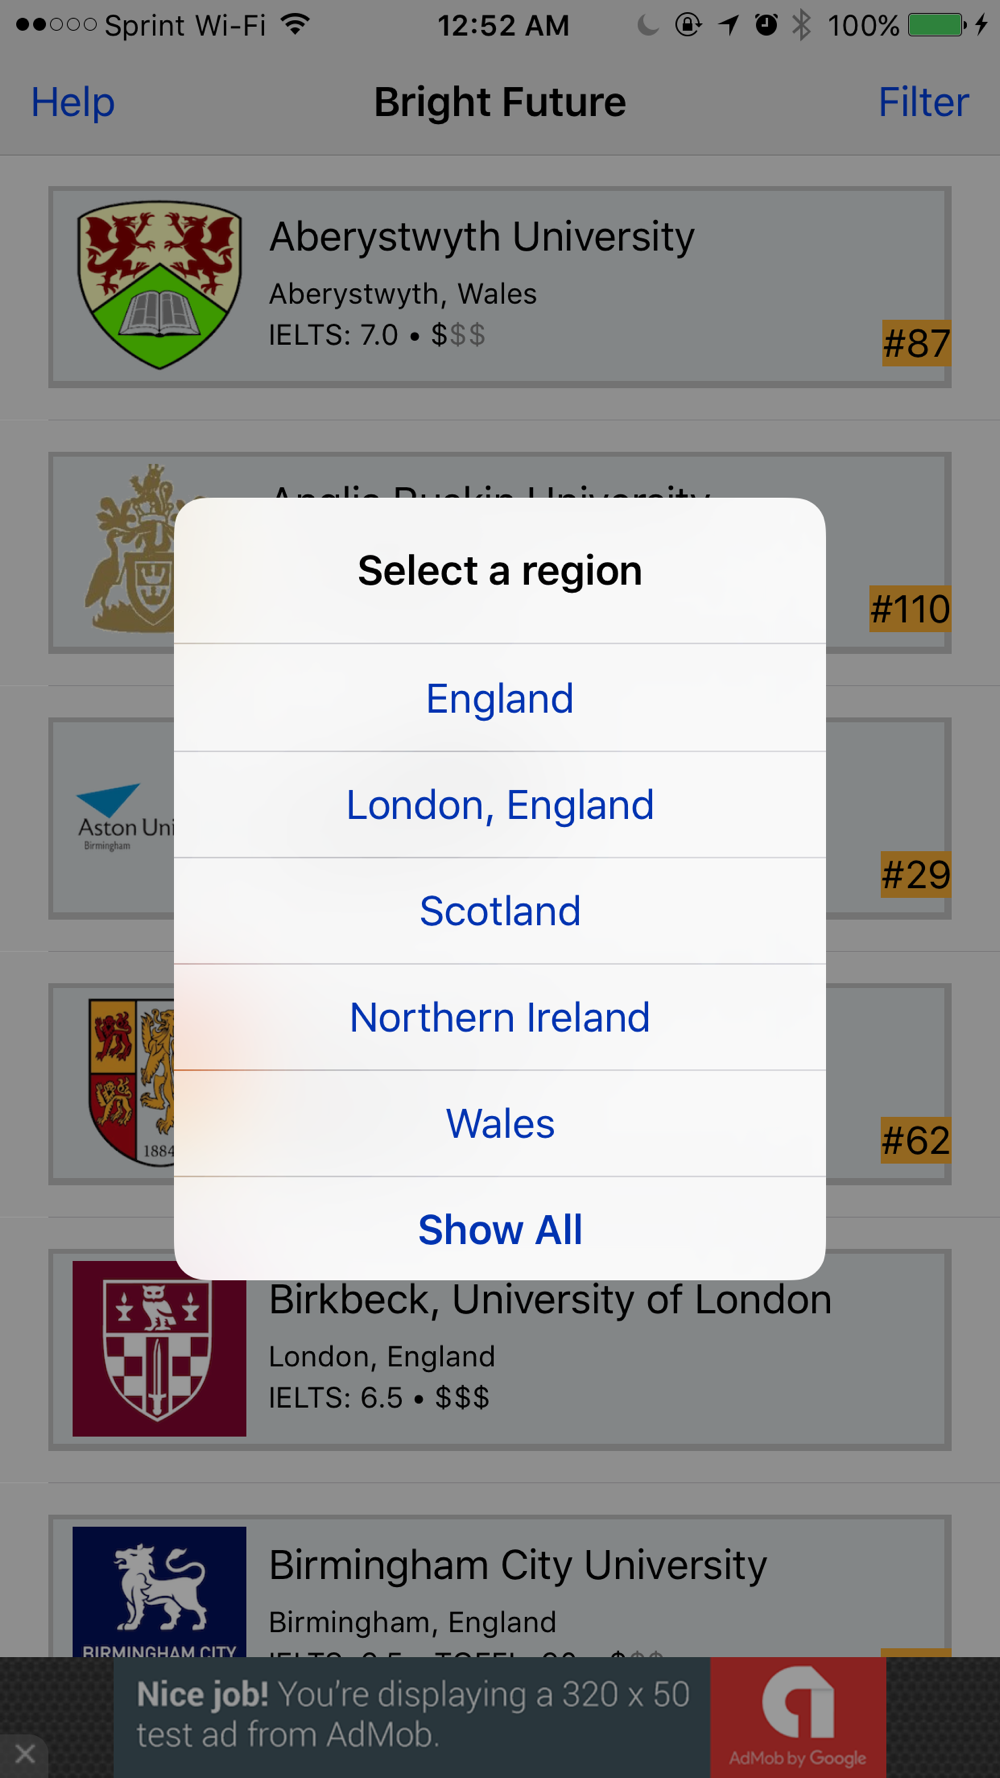The image size is (1000, 1778).
Task: Select London, England region
Action: tap(500, 805)
